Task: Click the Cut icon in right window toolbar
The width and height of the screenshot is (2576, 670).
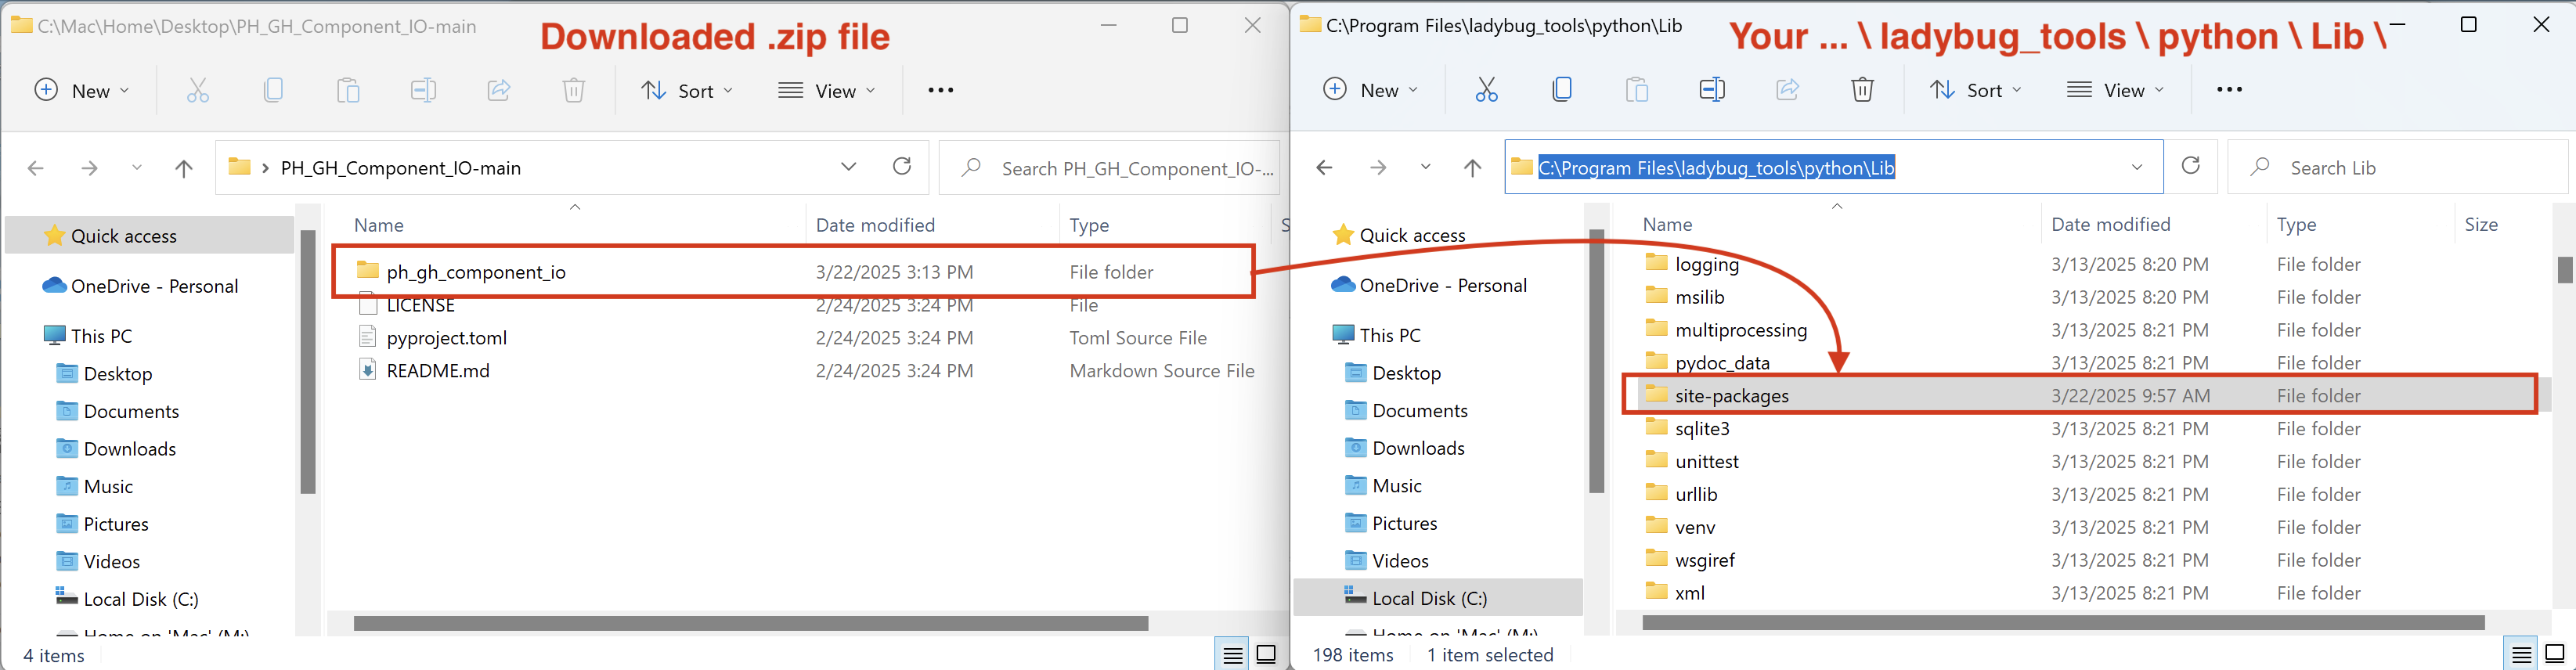Action: tap(1486, 90)
